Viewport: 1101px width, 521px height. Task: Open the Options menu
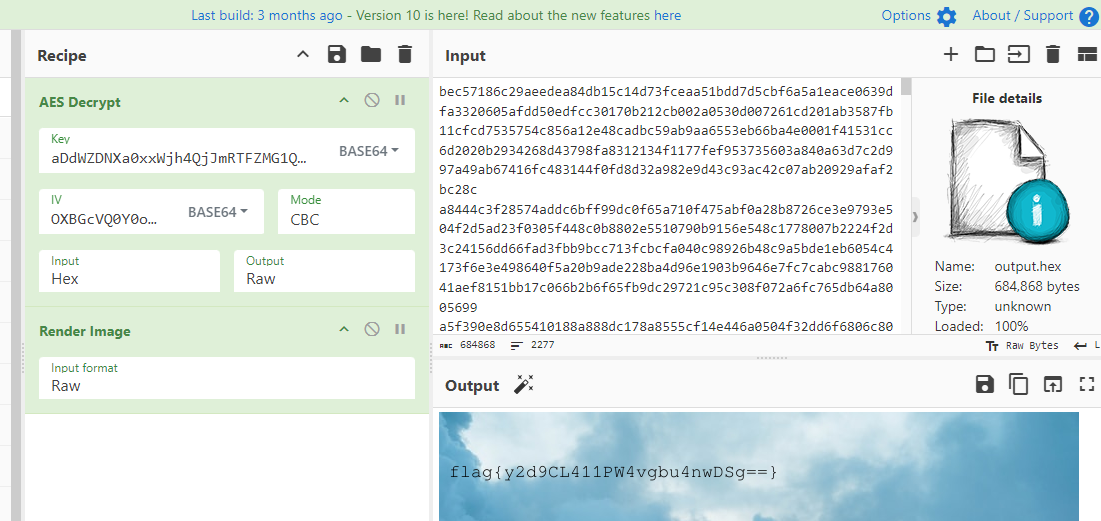[919, 15]
